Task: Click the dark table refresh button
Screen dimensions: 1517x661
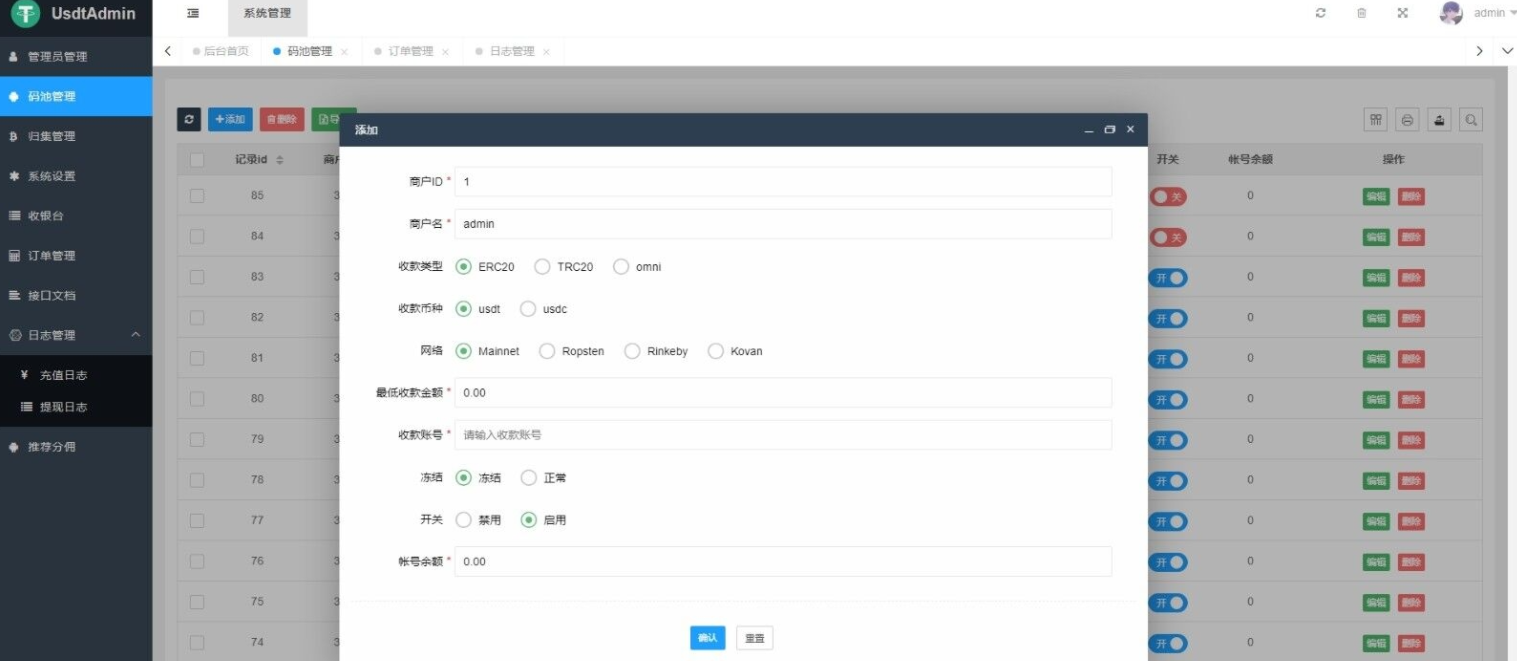Action: pyautogui.click(x=189, y=119)
